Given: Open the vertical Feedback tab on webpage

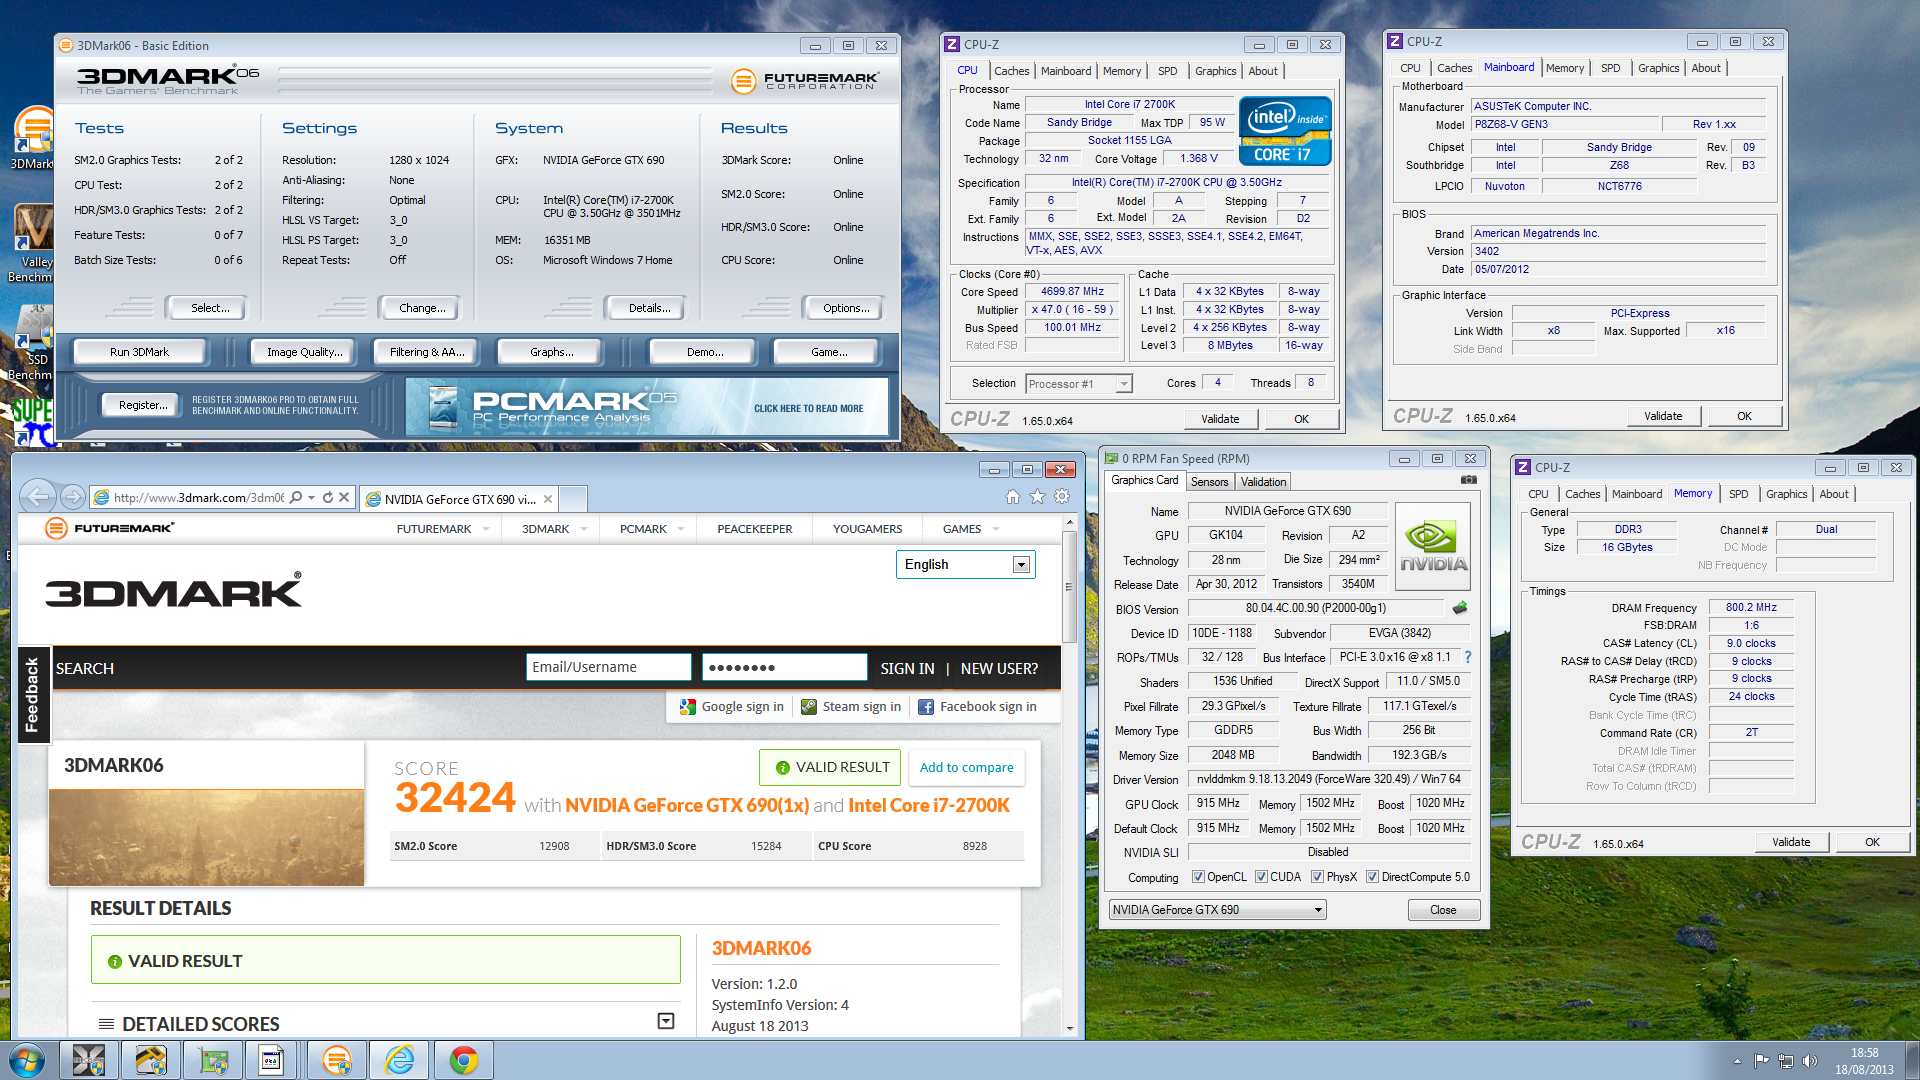Looking at the screenshot, I should (x=32, y=694).
